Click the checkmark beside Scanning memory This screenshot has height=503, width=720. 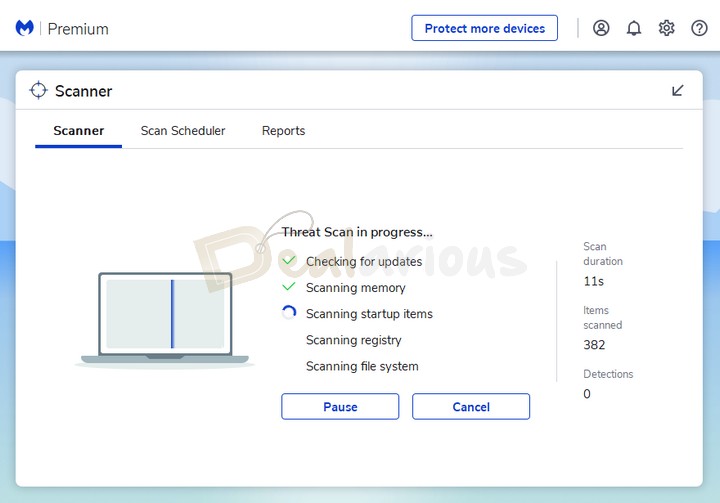point(289,287)
